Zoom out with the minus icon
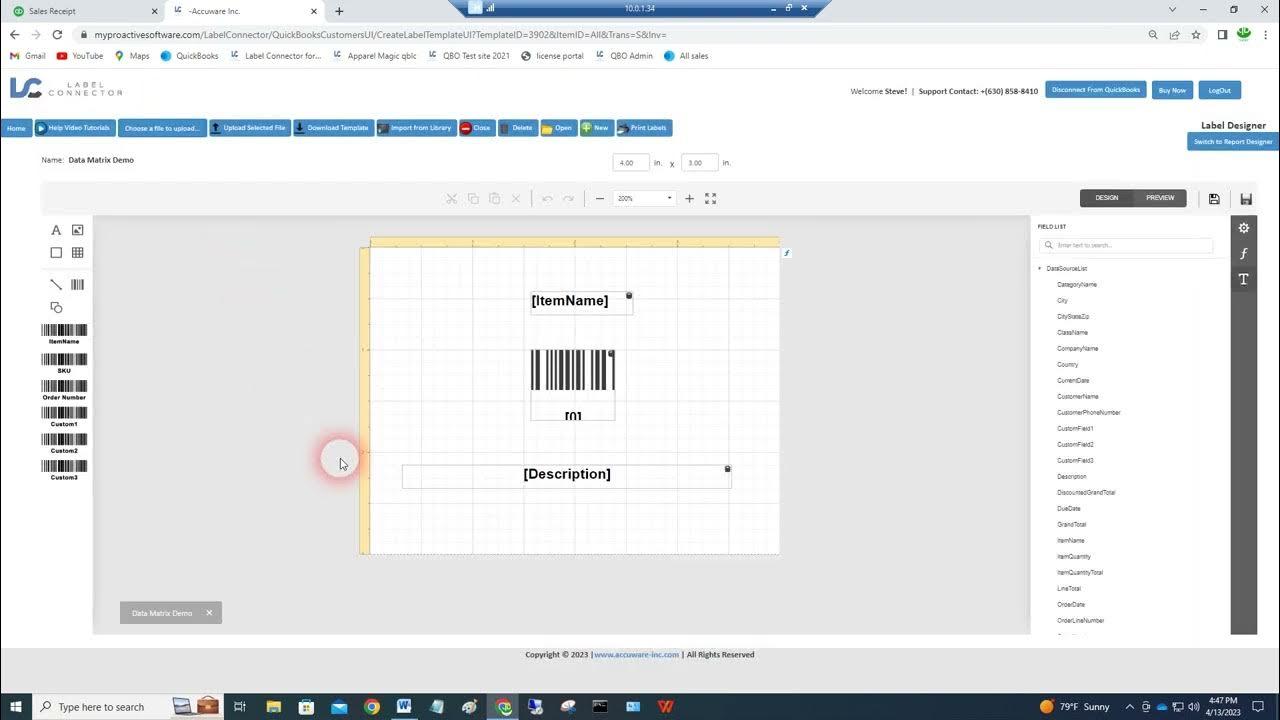 600,199
